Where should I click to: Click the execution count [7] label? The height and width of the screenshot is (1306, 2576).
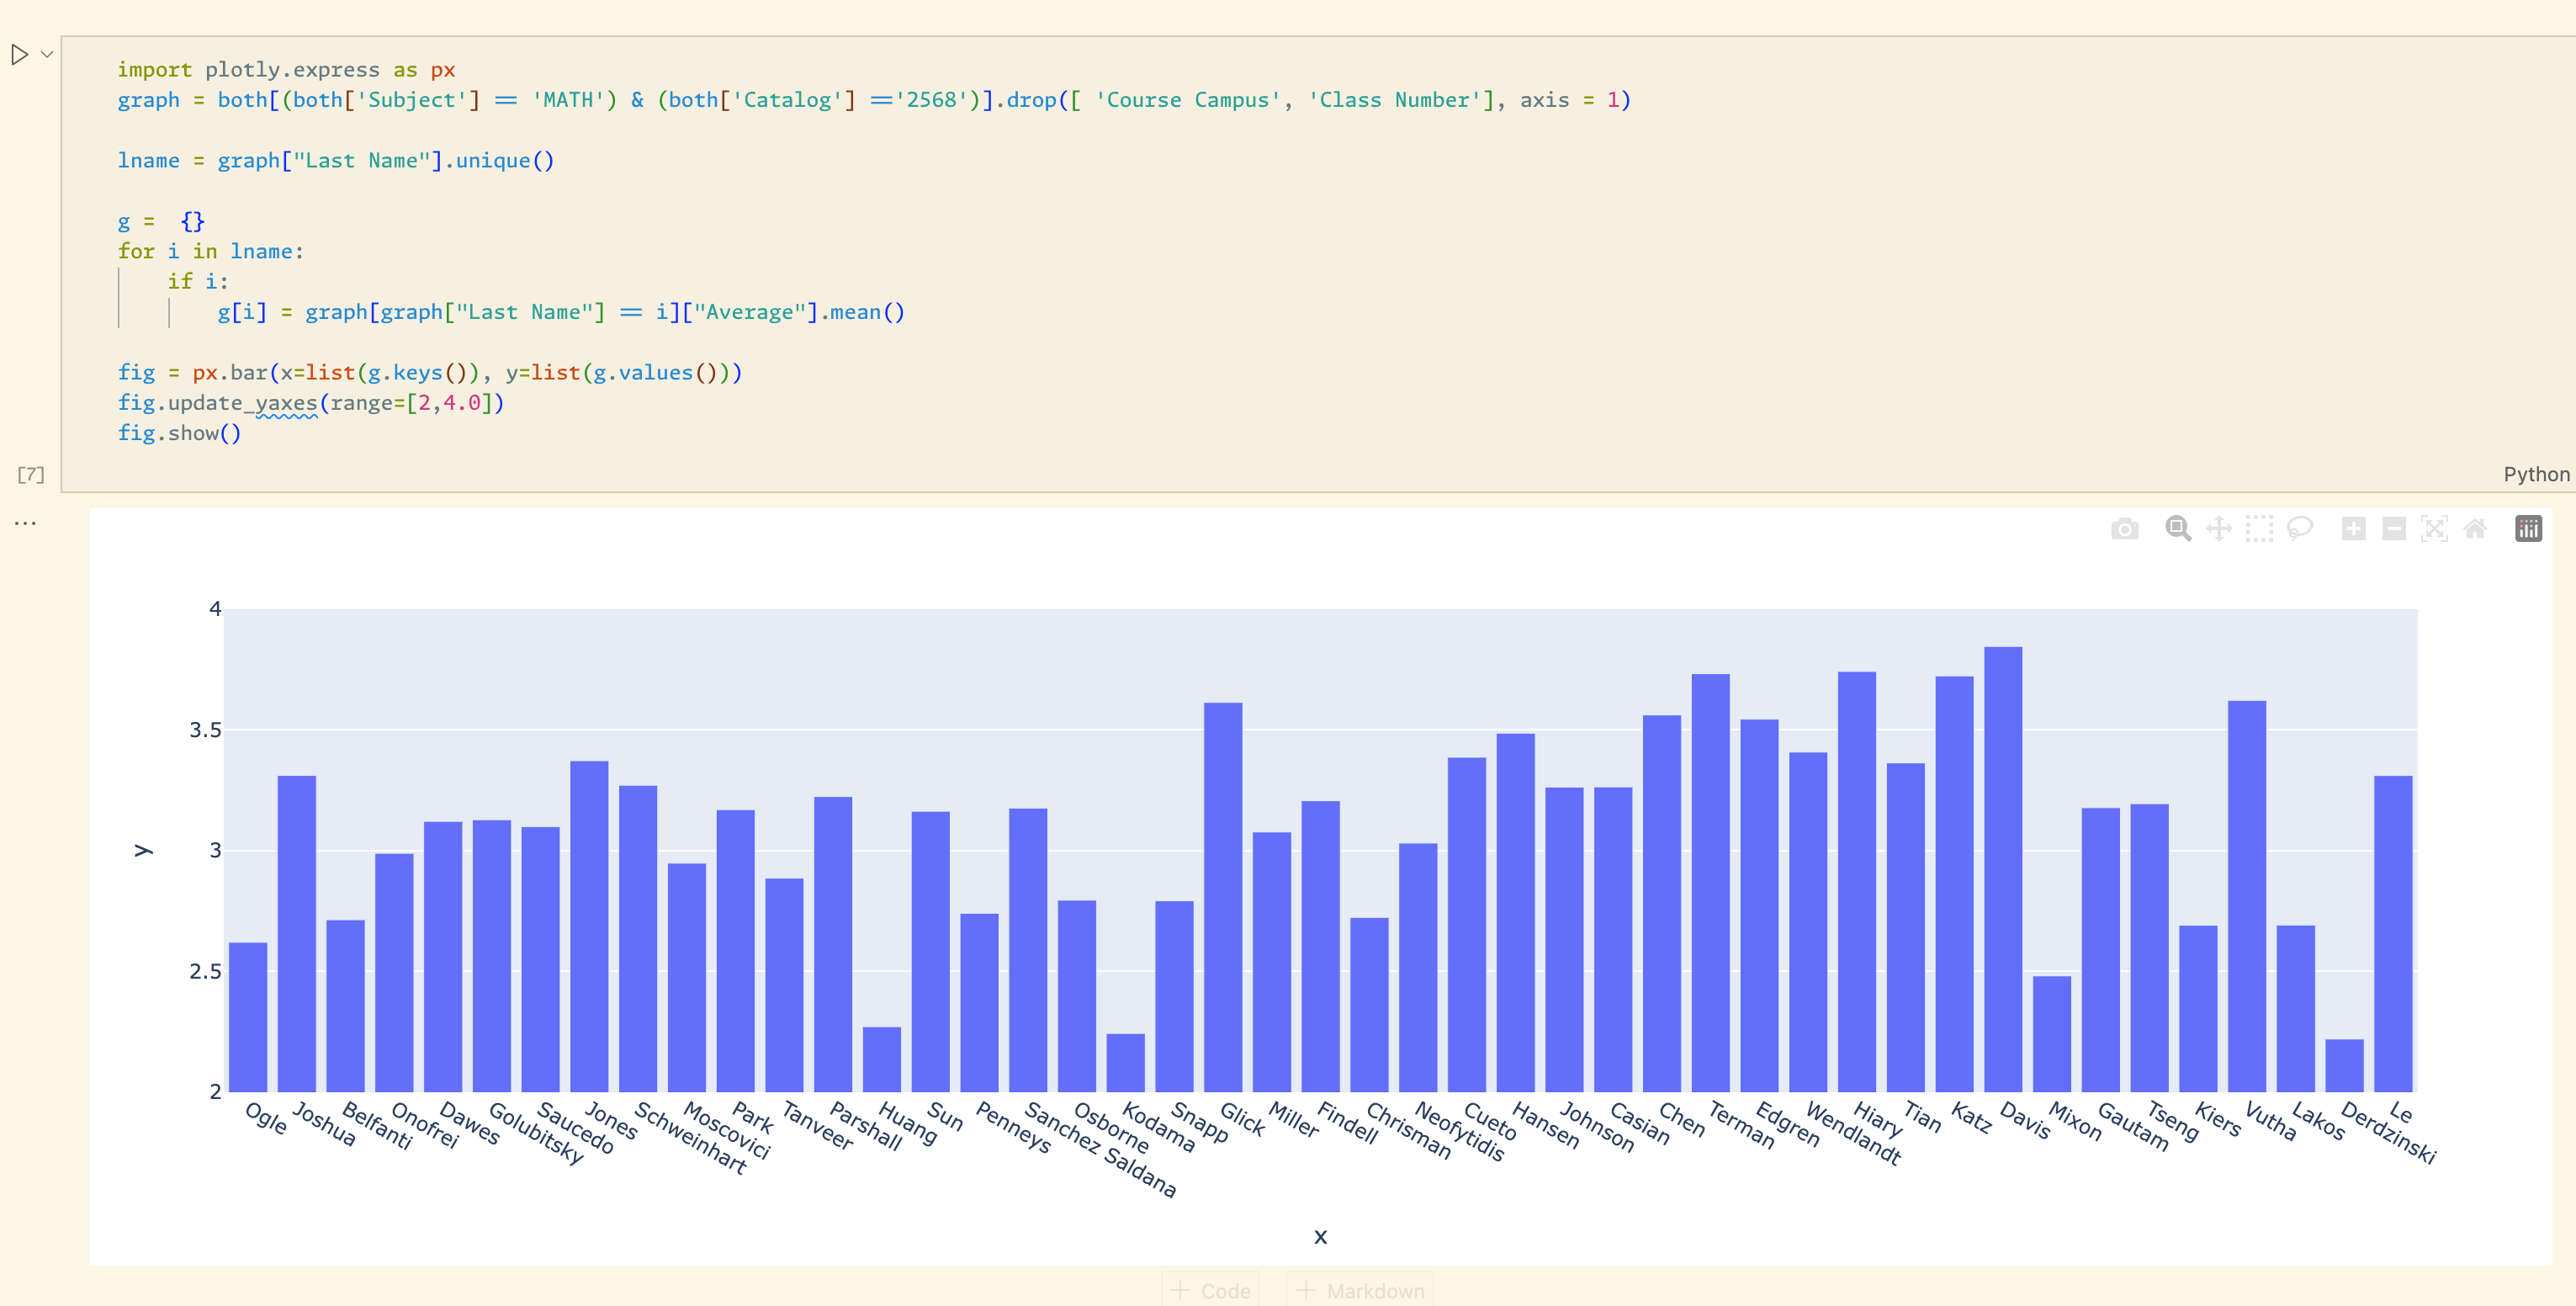pos(30,475)
